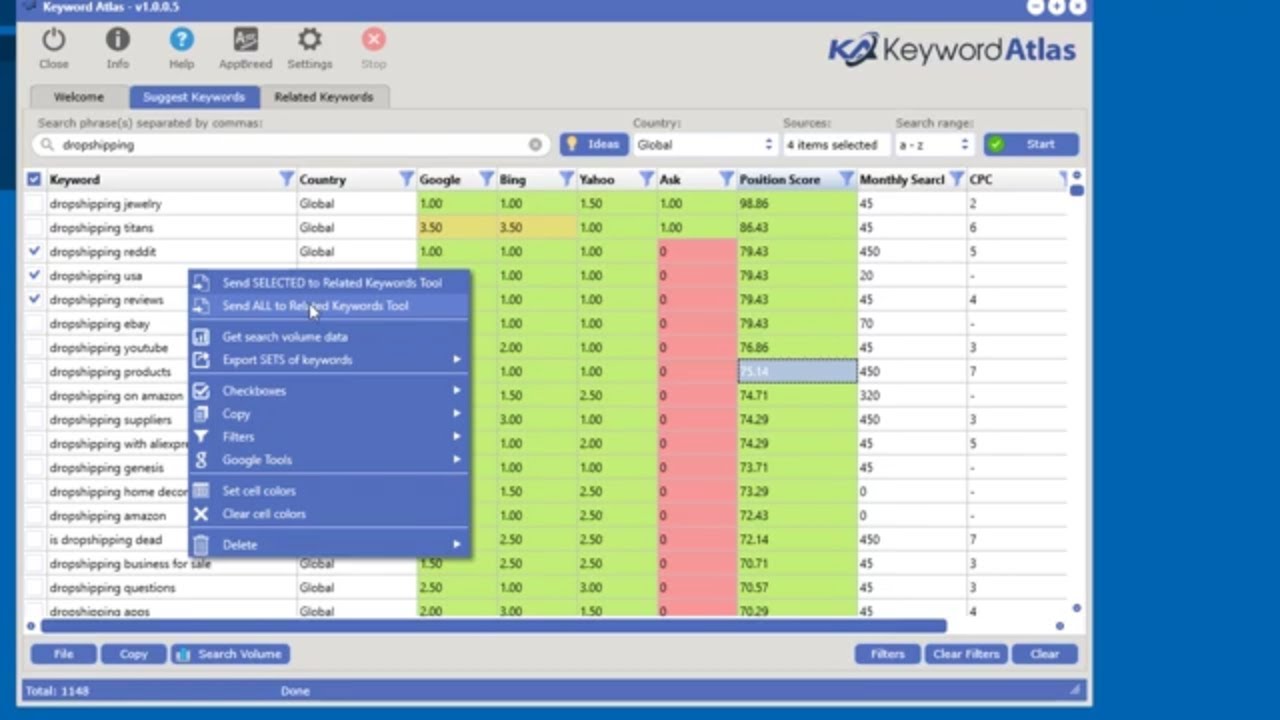The height and width of the screenshot is (720, 1280).
Task: Select the highlighted Position Score cell 75.14
Action: 797,372
